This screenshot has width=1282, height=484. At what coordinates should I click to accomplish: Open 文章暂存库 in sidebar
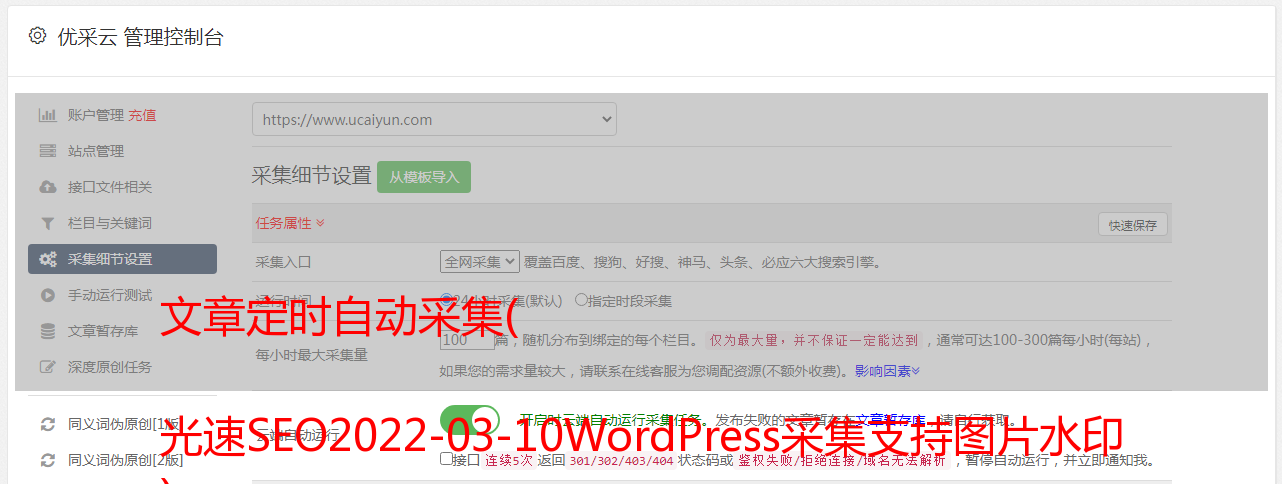[x=103, y=331]
